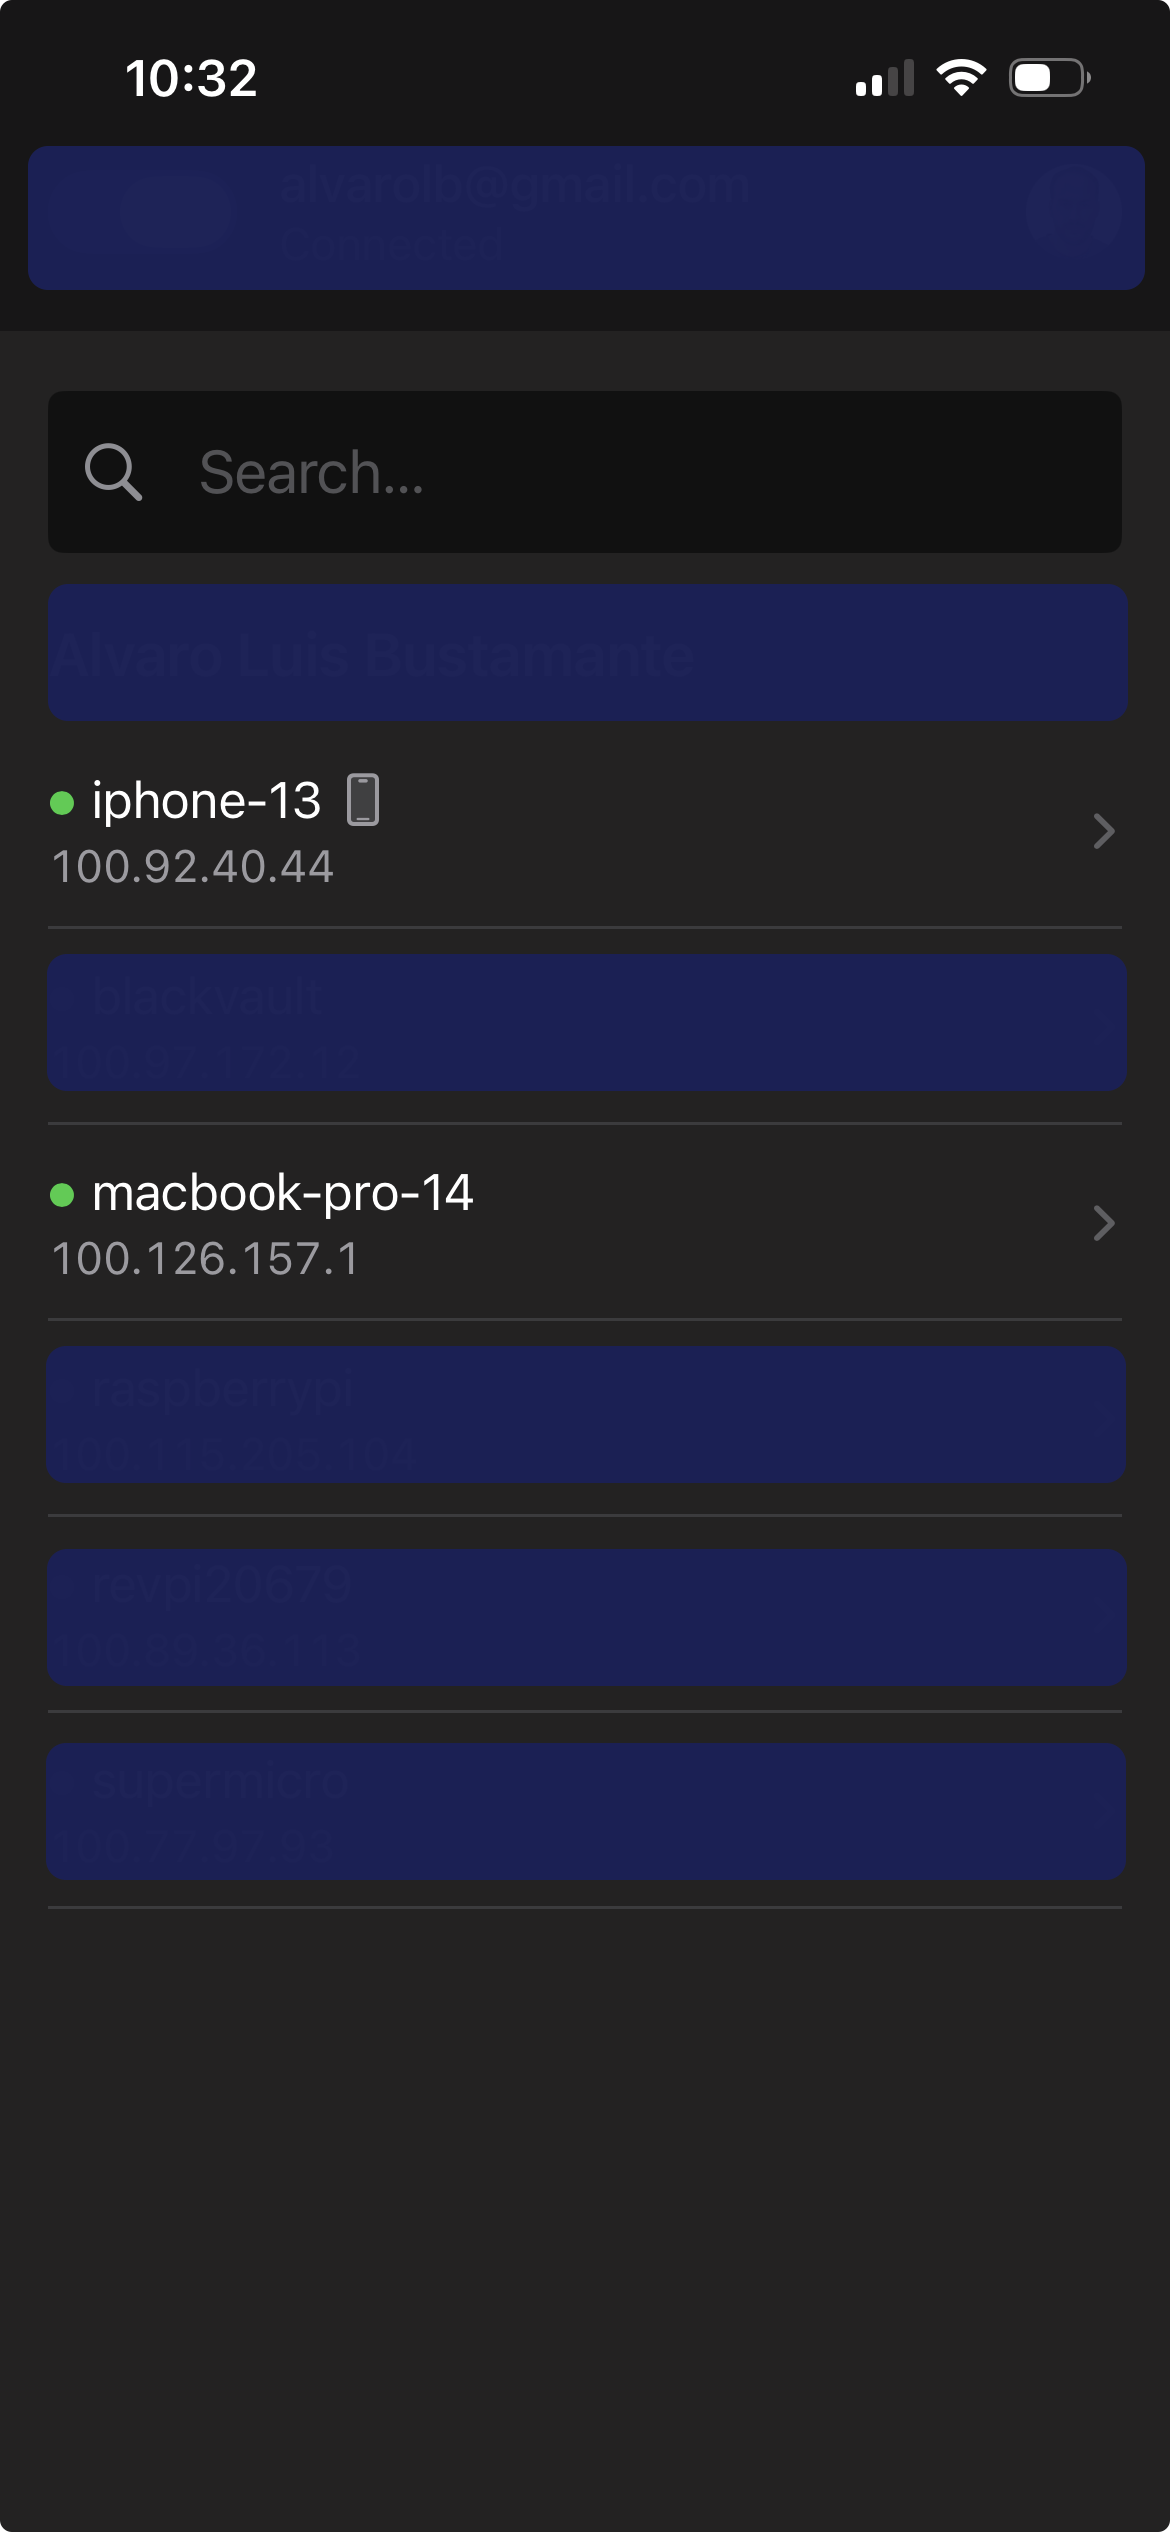
Task: Tap the search magnifier icon
Action: coord(112,471)
